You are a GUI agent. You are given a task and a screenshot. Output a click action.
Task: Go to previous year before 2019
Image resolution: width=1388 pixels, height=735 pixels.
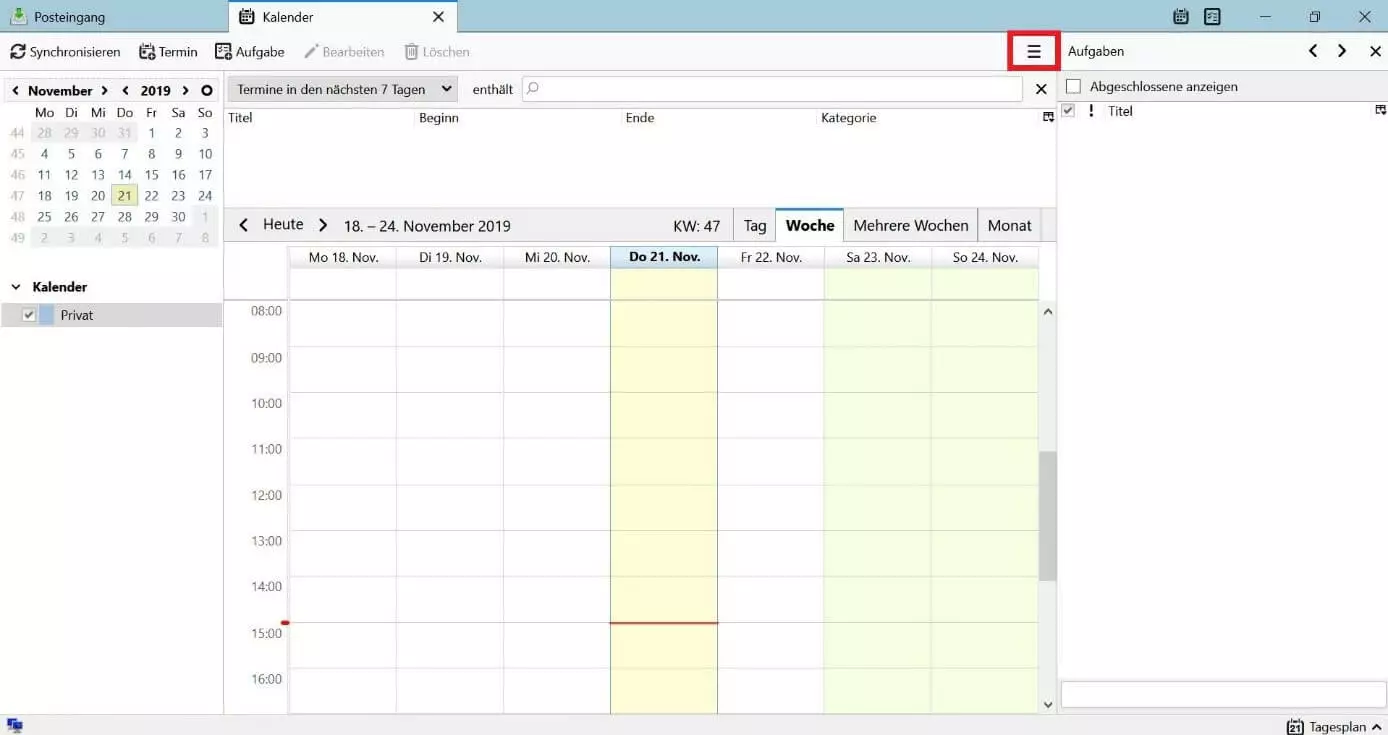click(125, 90)
